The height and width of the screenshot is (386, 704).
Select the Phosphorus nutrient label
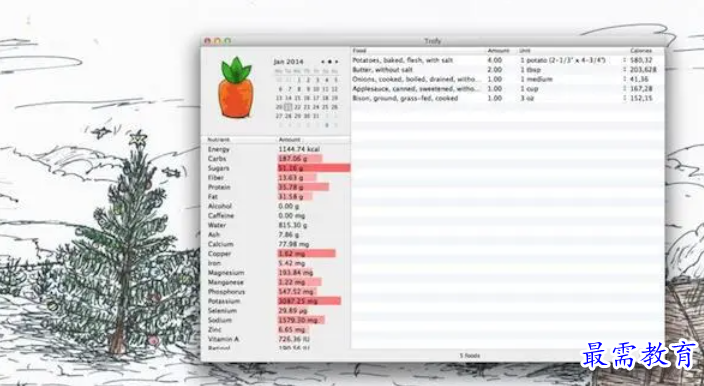[227, 292]
